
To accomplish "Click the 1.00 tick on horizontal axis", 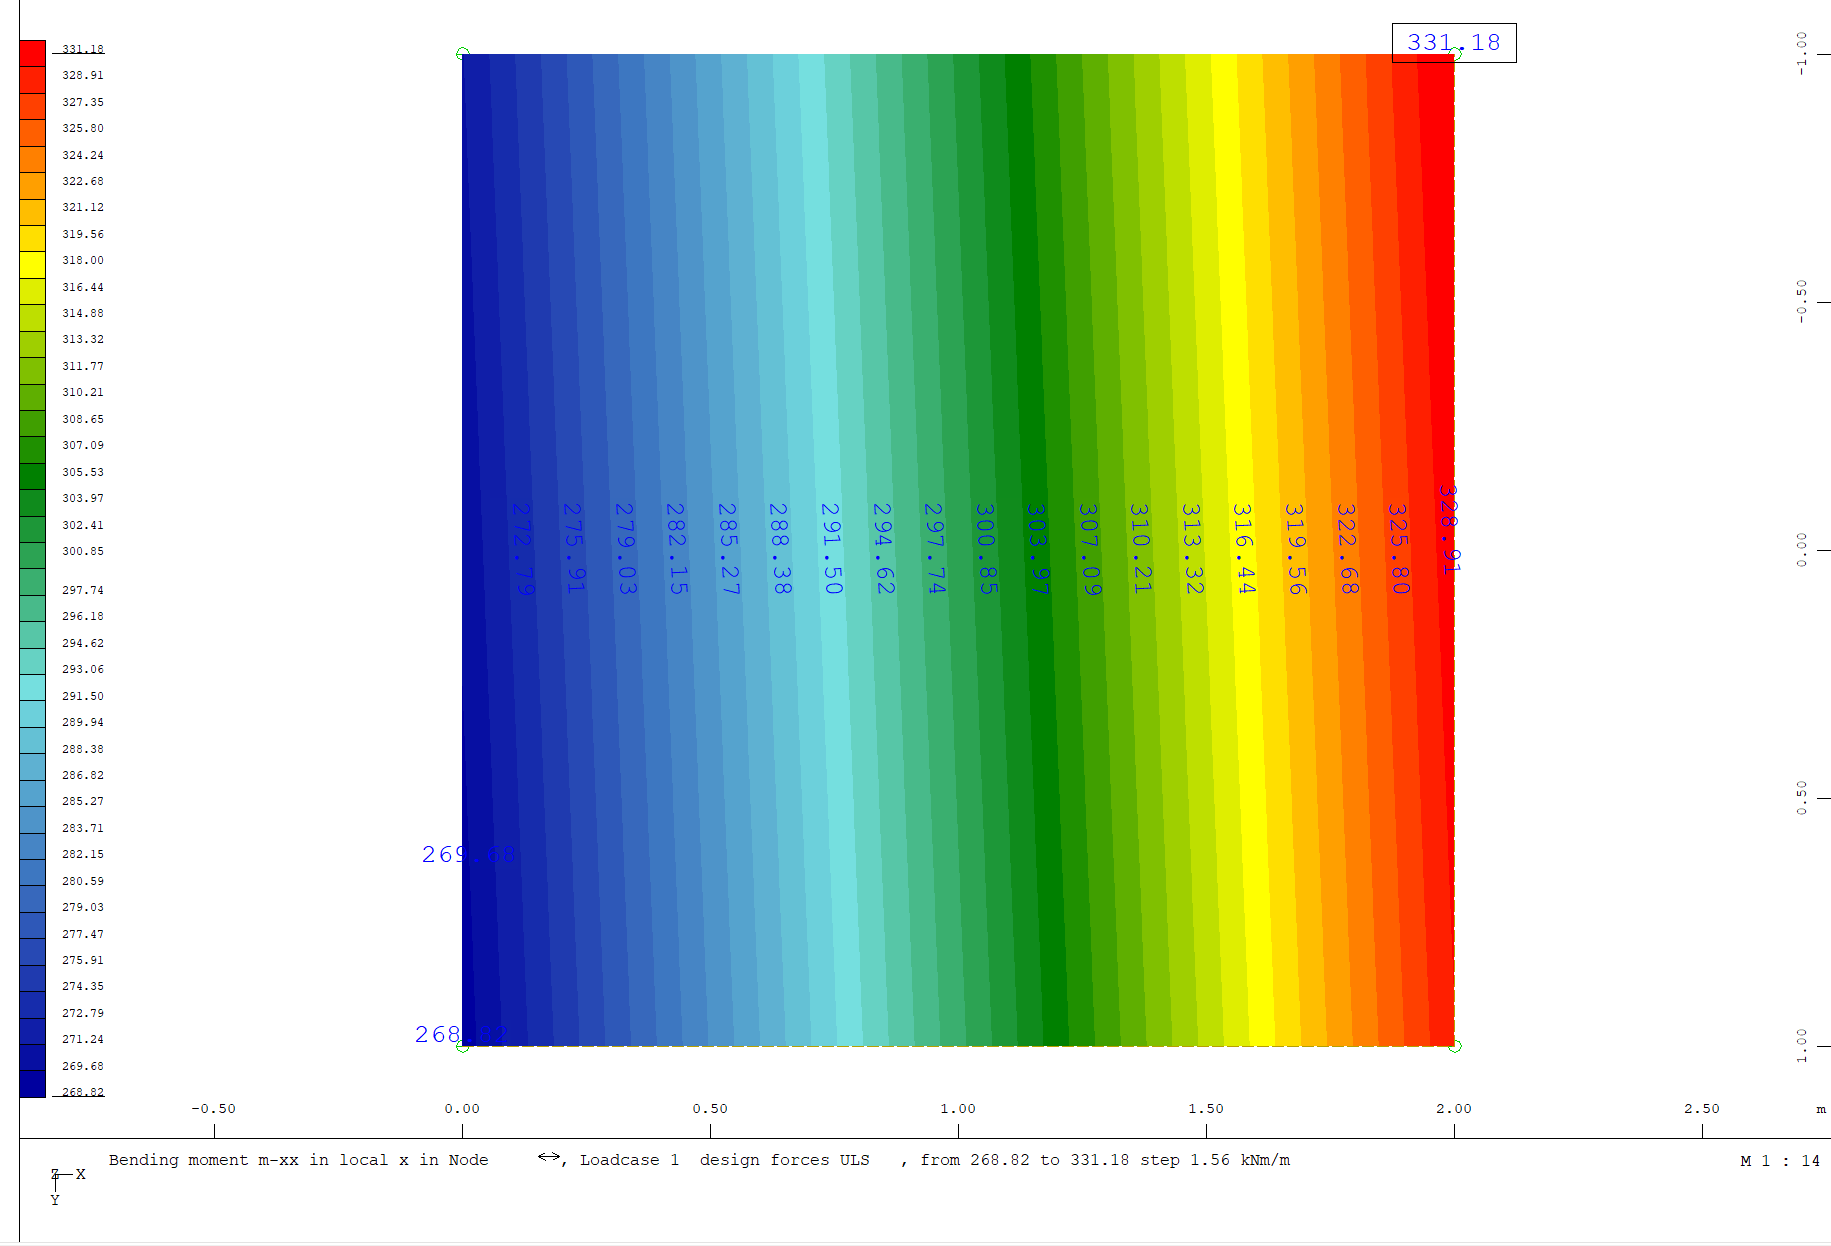I will pyautogui.click(x=958, y=1109).
